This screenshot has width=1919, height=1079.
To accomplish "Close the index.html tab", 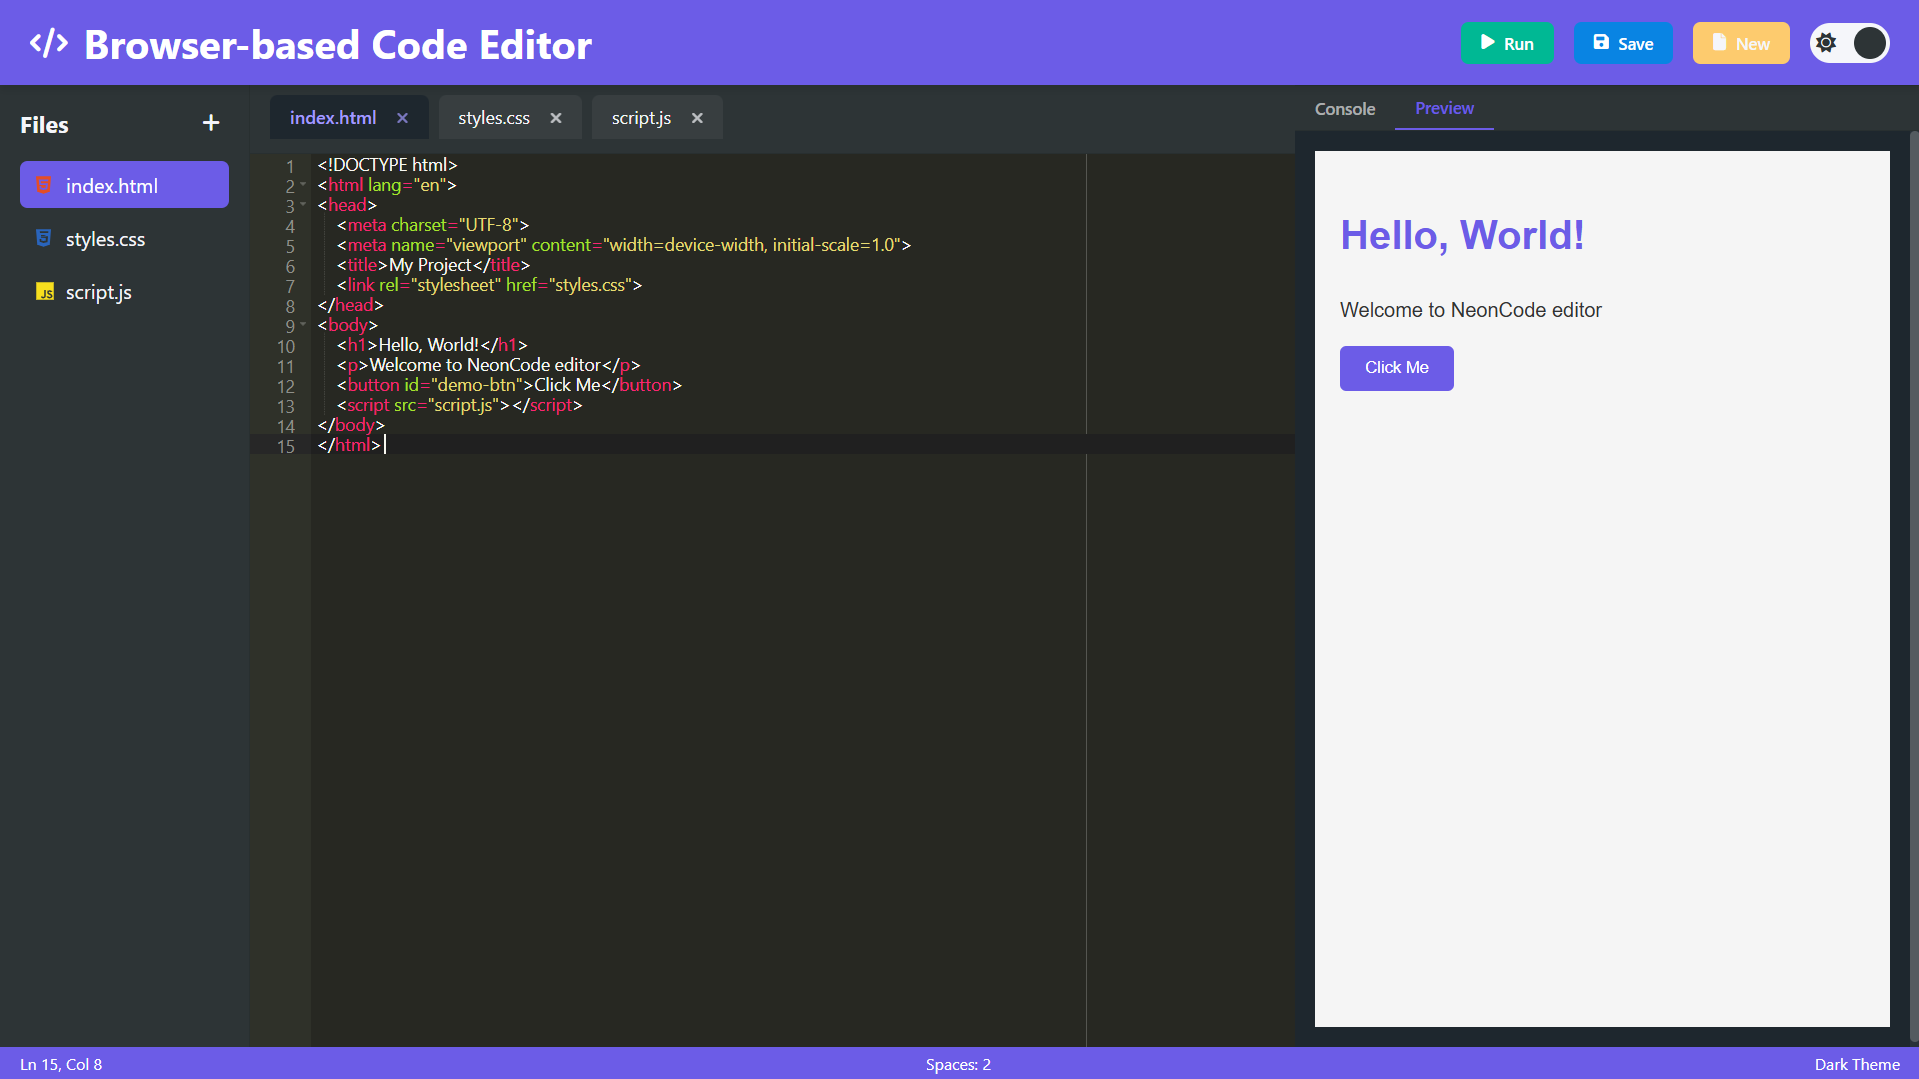I will [402, 117].
